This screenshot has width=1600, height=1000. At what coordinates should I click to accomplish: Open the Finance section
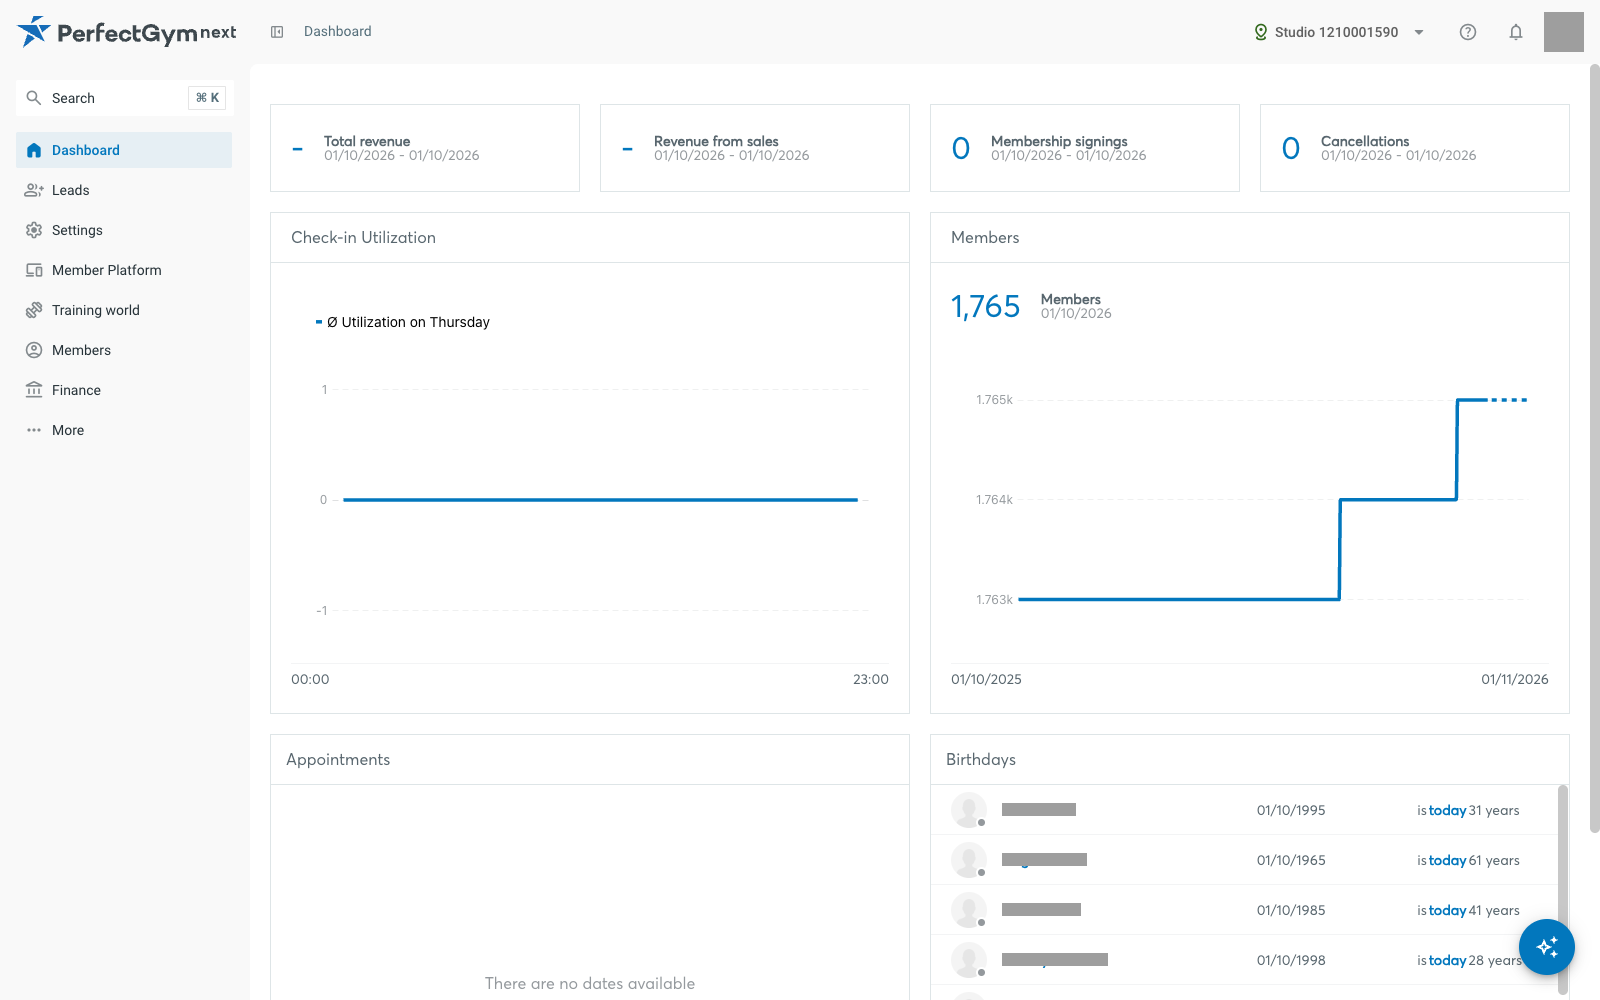coord(124,390)
